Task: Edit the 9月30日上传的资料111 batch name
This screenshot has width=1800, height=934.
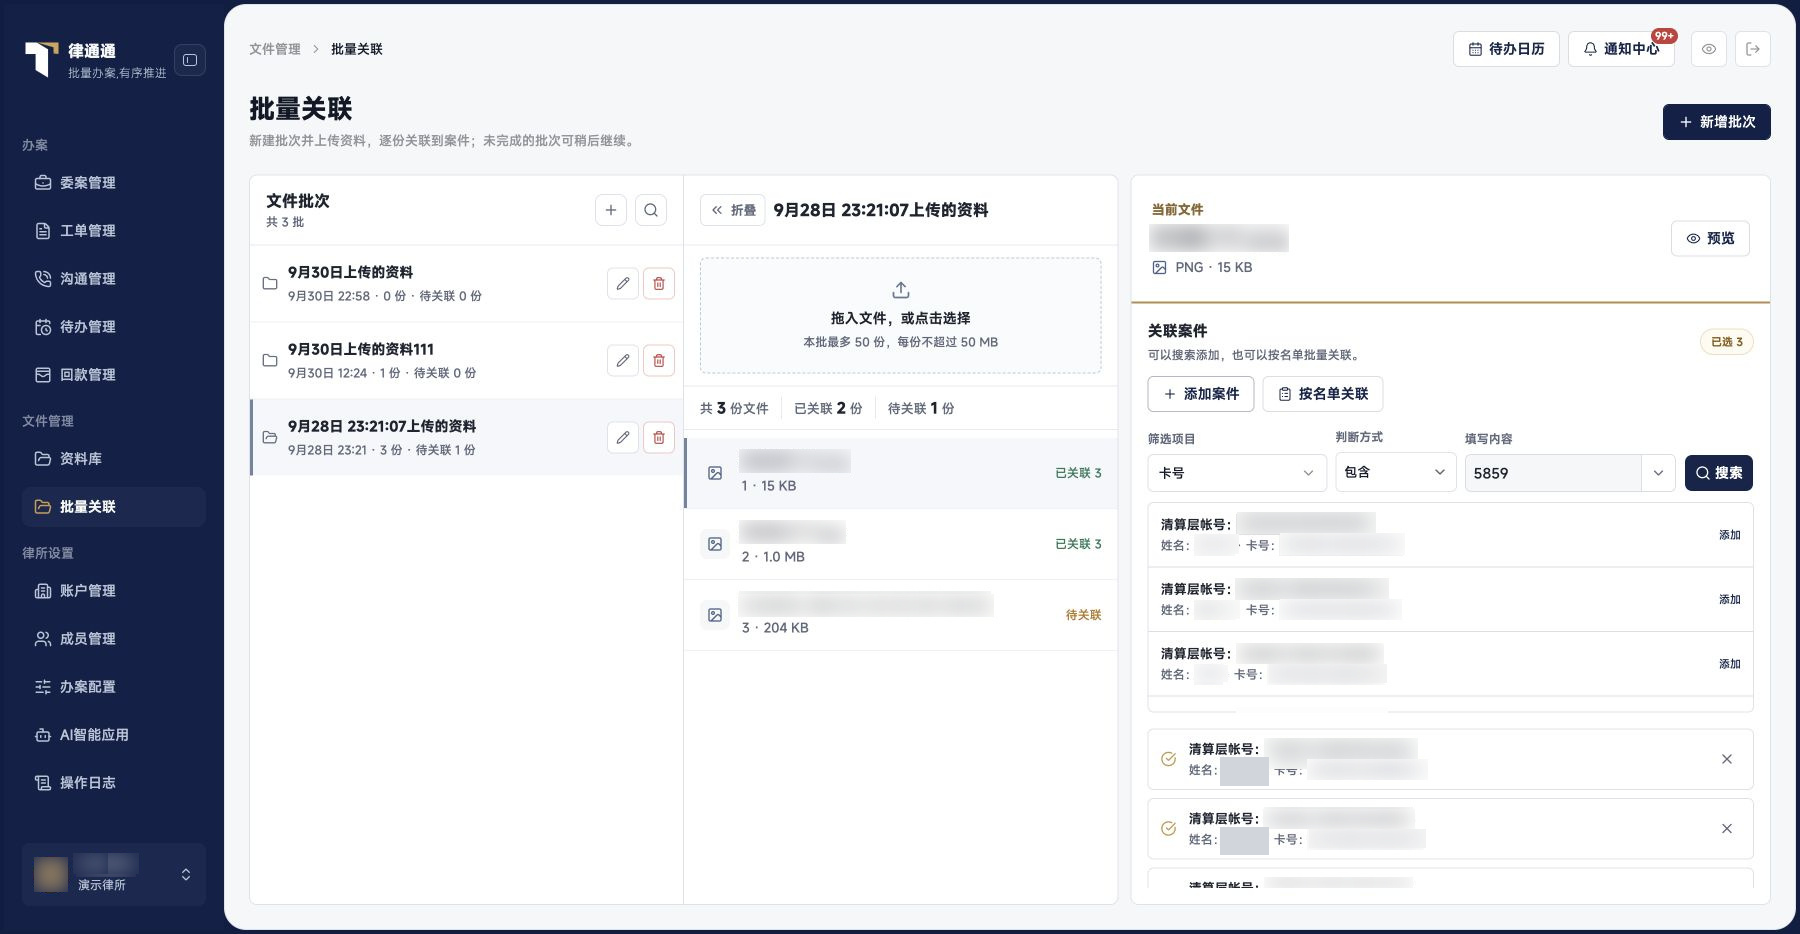Action: click(x=623, y=360)
